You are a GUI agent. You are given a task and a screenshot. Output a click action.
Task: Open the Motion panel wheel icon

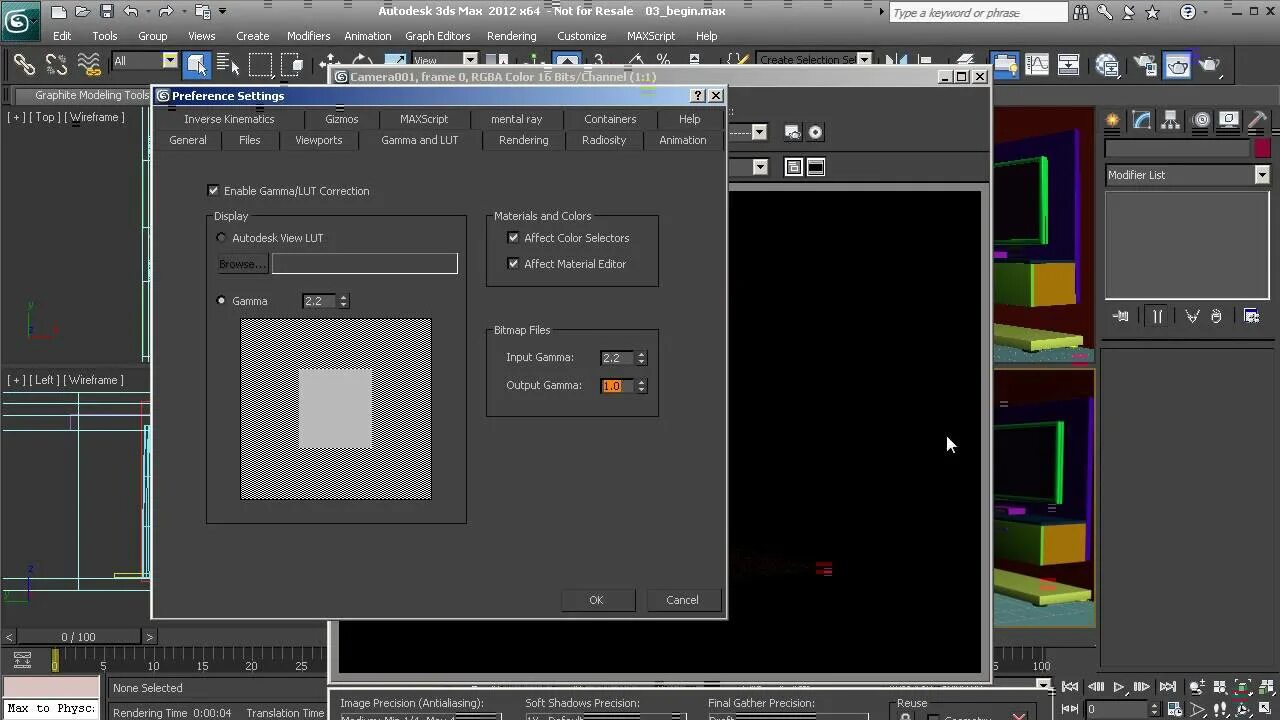tap(1201, 120)
